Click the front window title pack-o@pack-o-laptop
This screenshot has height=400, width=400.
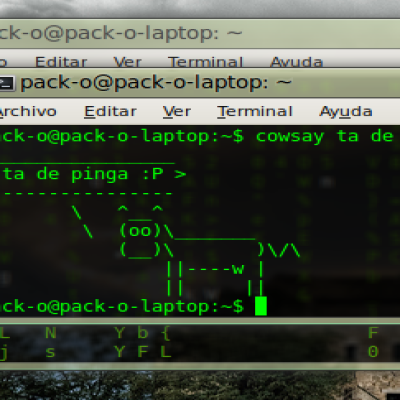click(156, 83)
